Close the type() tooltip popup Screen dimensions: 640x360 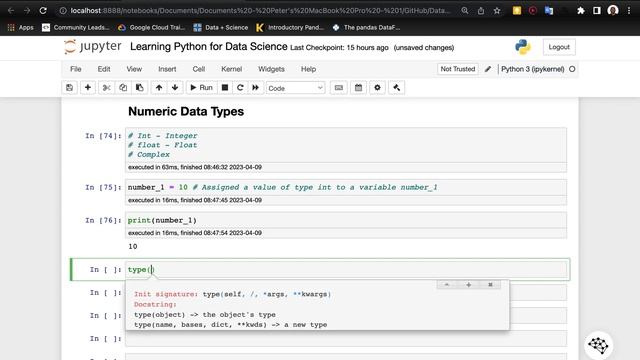(x=490, y=284)
